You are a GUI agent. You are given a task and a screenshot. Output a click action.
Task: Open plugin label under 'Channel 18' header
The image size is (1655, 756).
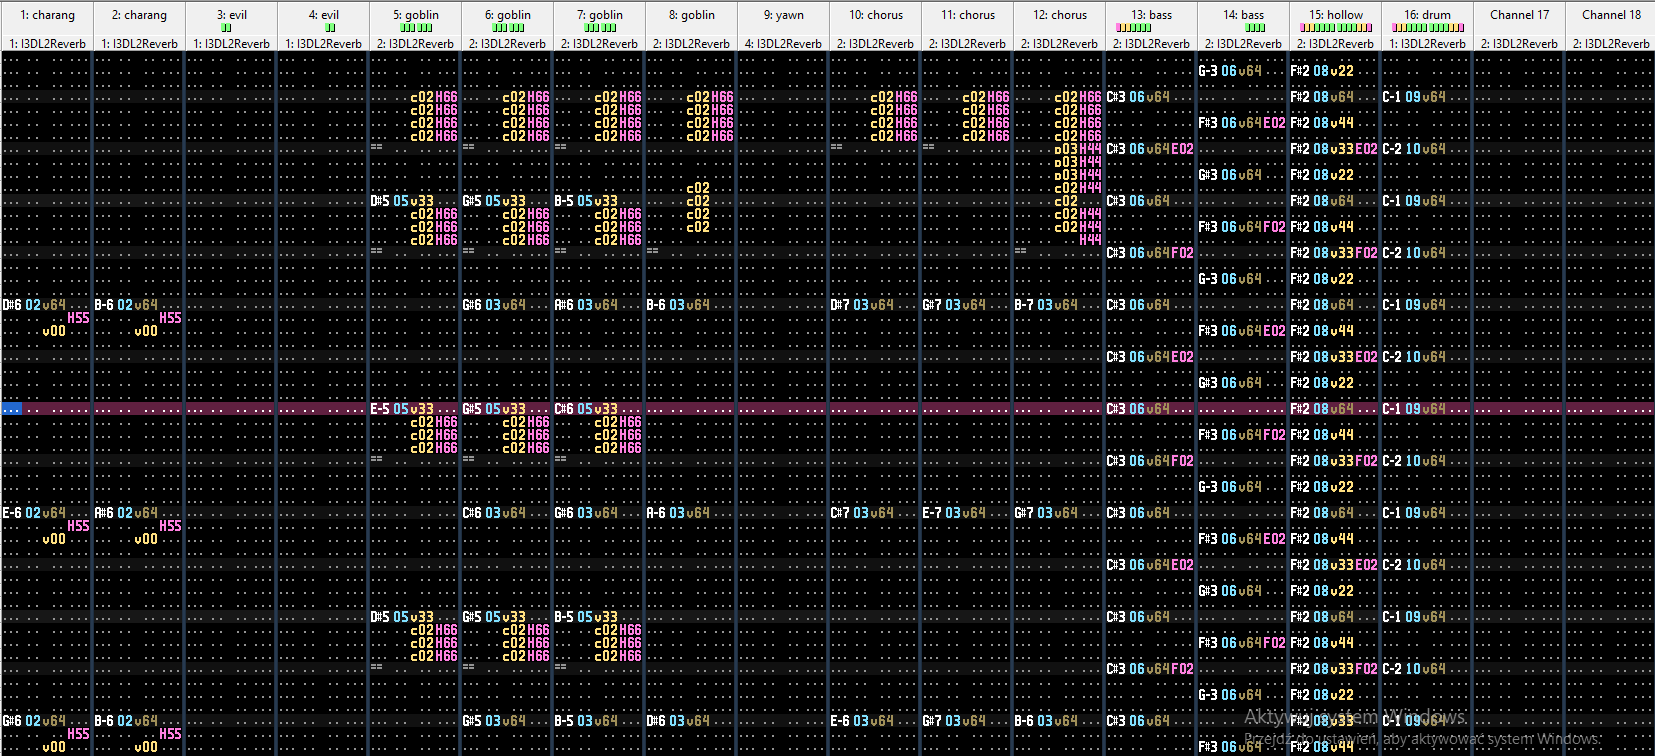coord(1611,44)
